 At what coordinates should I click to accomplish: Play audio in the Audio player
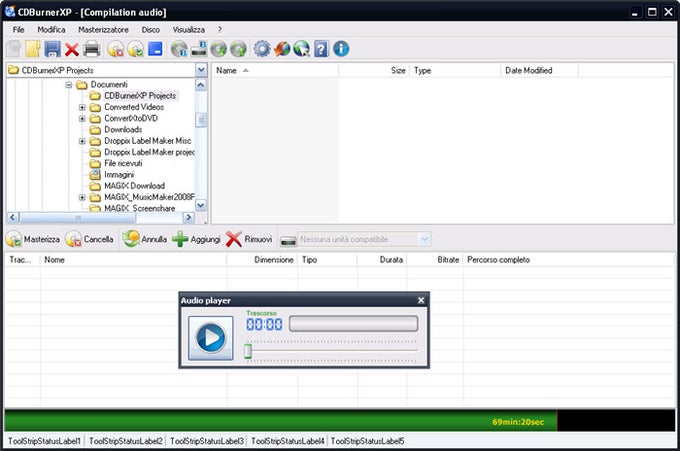tap(211, 337)
